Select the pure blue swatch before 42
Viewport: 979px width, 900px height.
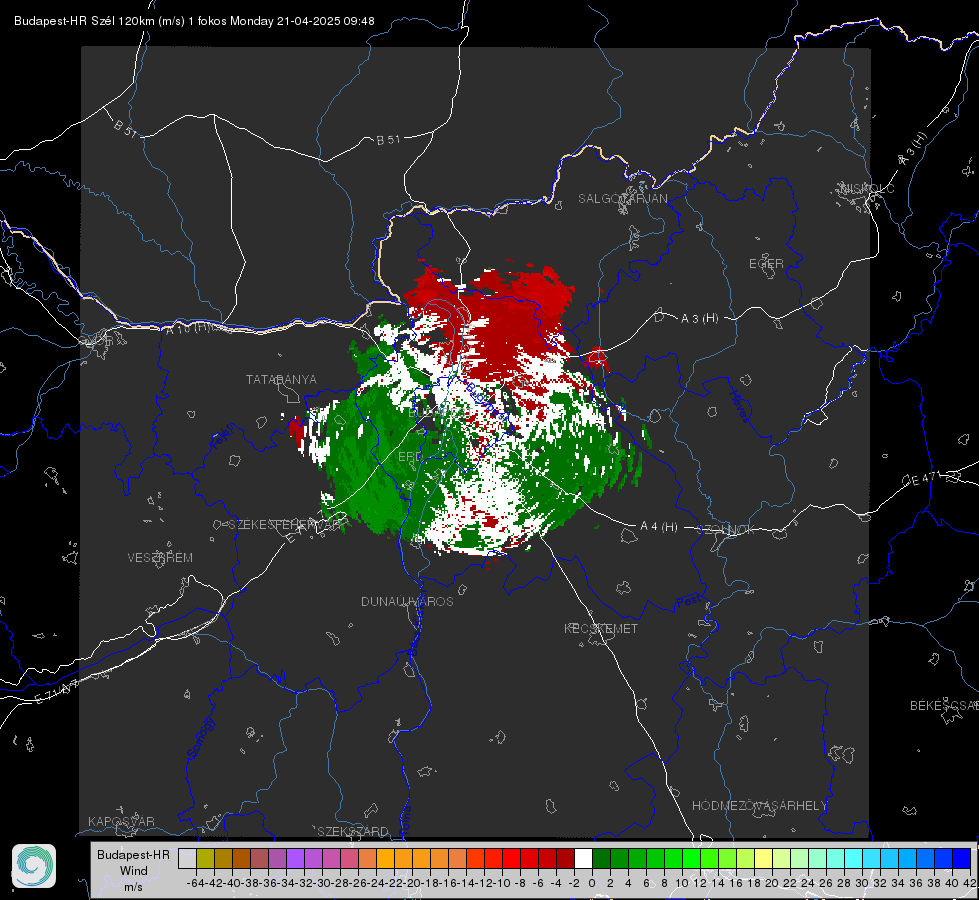[962, 858]
